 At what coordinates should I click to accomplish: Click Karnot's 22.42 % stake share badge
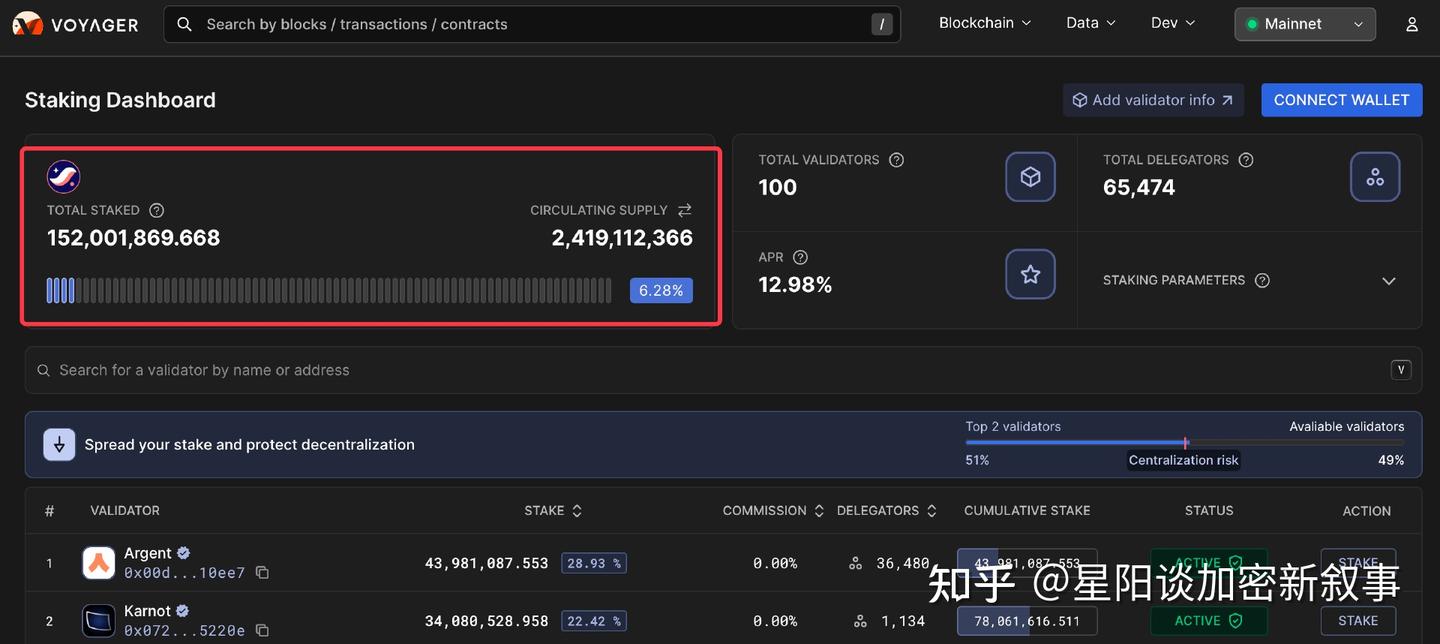[594, 621]
